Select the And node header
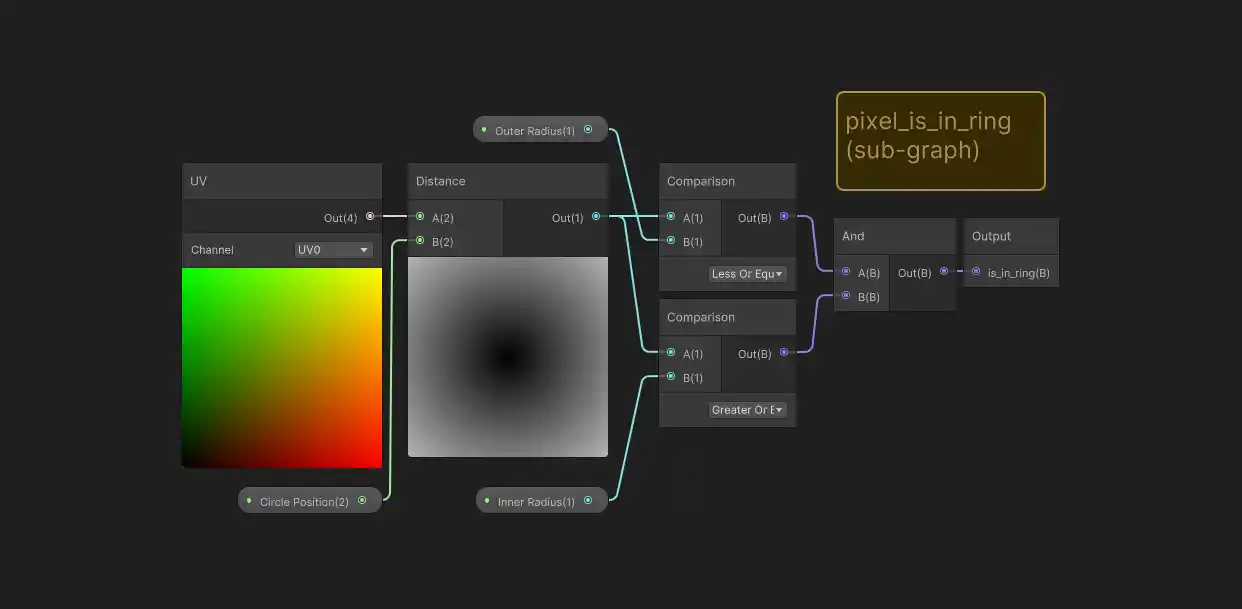 point(895,236)
